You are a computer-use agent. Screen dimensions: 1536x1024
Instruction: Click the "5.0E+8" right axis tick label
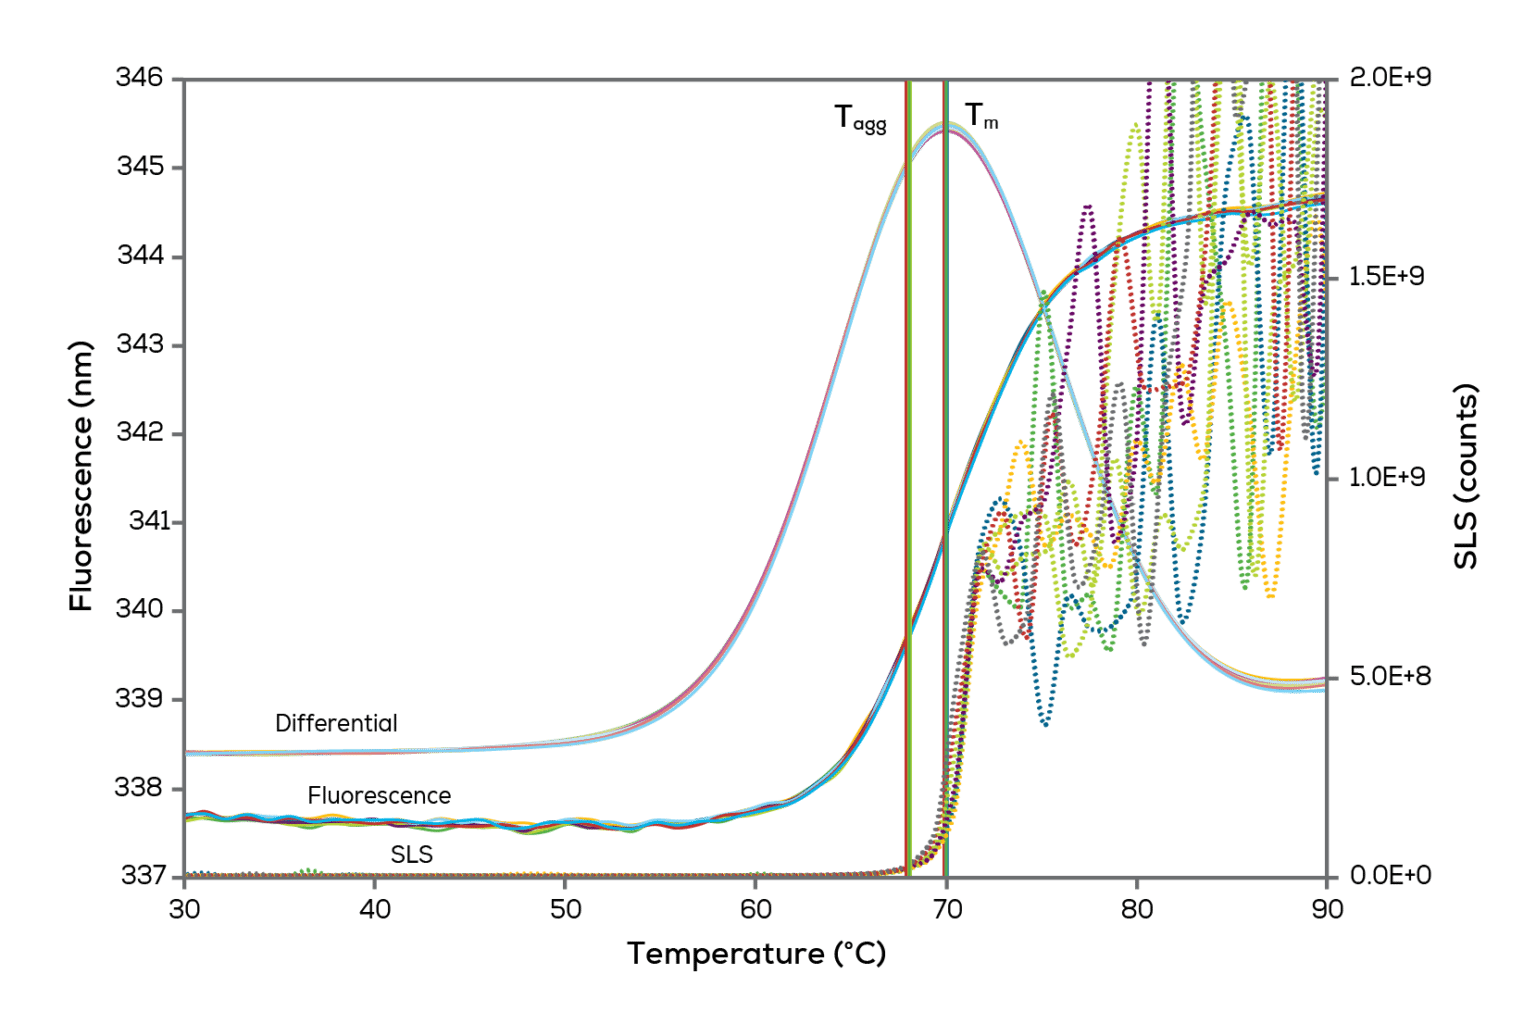(x=1390, y=677)
